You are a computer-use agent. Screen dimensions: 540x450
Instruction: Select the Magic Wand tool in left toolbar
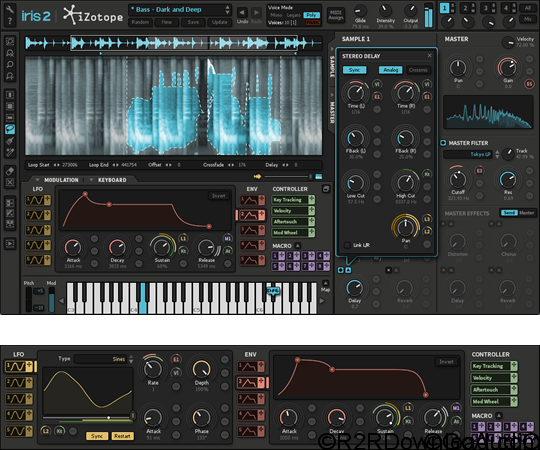tap(10, 152)
